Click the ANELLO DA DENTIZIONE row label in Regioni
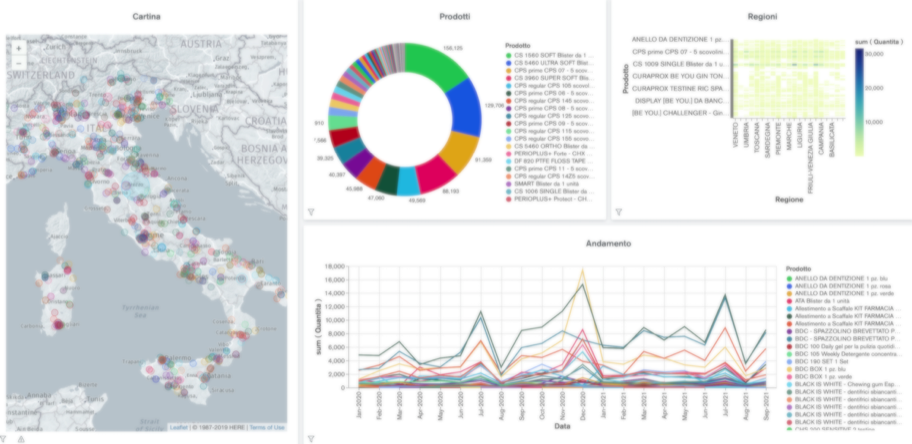 pyautogui.click(x=679, y=40)
